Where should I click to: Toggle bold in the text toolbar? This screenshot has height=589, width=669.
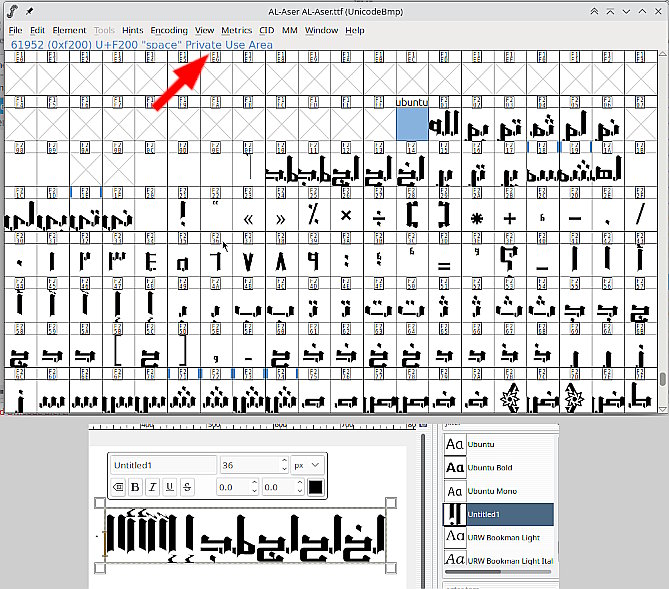tap(134, 487)
